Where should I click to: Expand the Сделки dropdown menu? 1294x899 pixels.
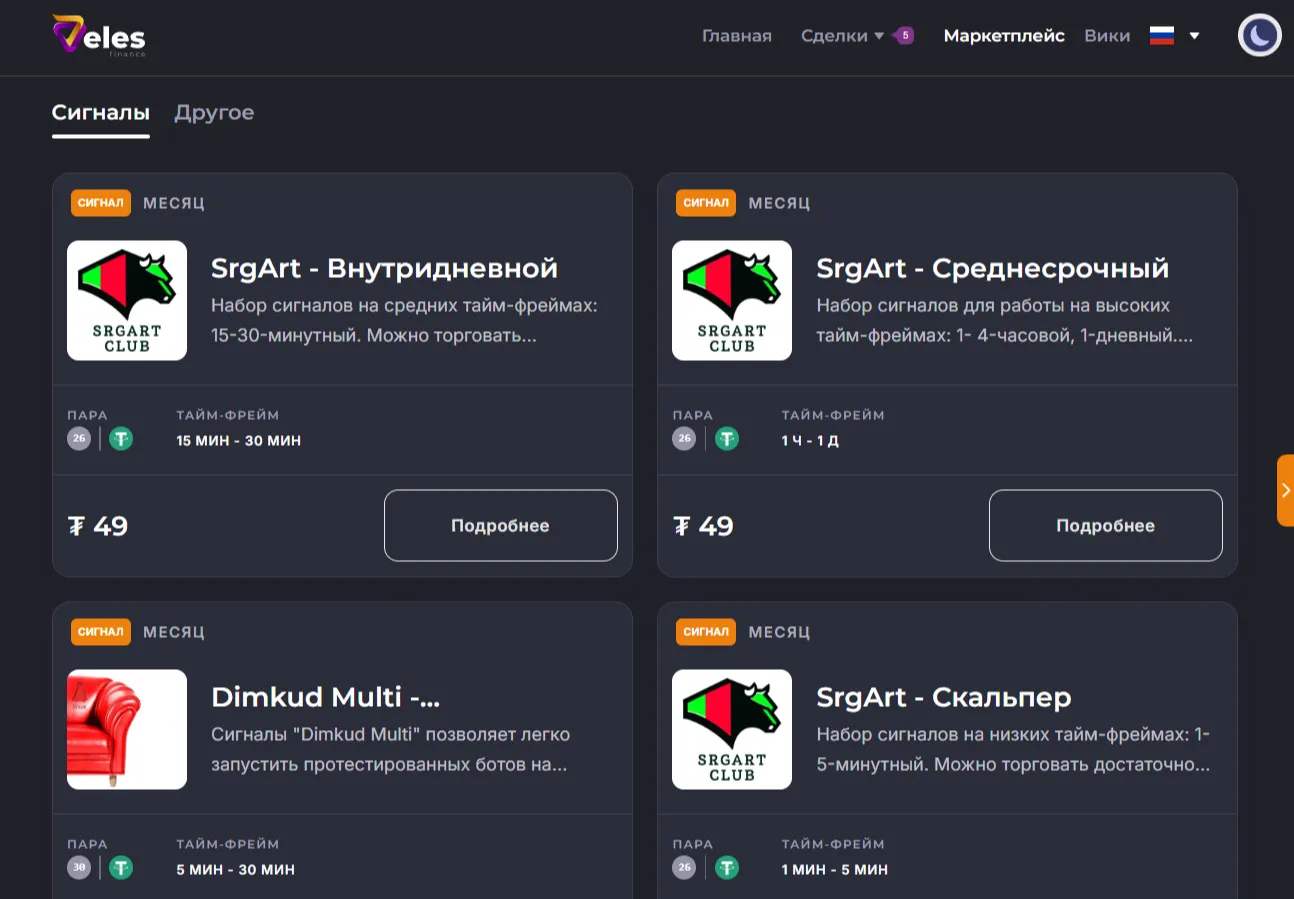tap(842, 36)
